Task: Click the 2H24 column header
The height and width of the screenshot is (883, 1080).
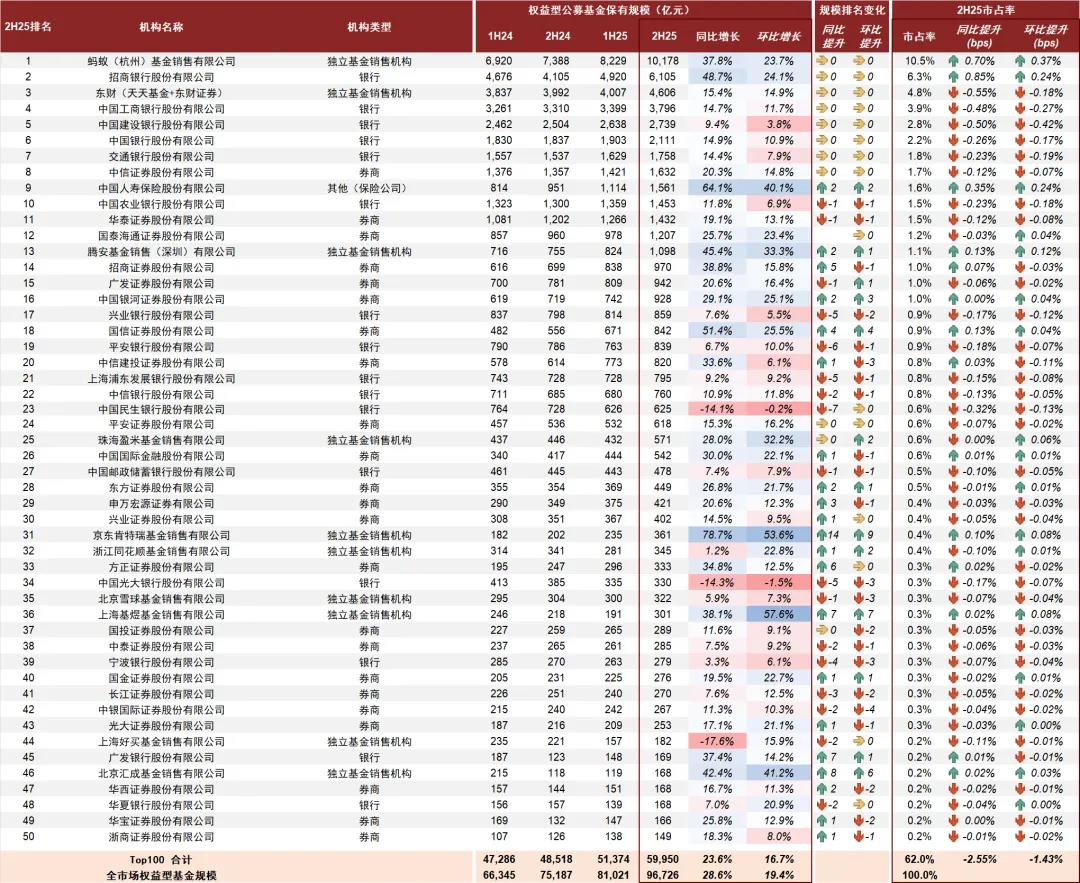Action: point(557,36)
